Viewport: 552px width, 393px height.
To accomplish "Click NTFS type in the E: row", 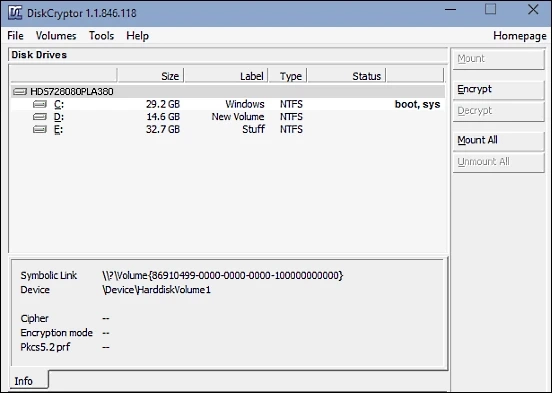I will tap(291, 130).
